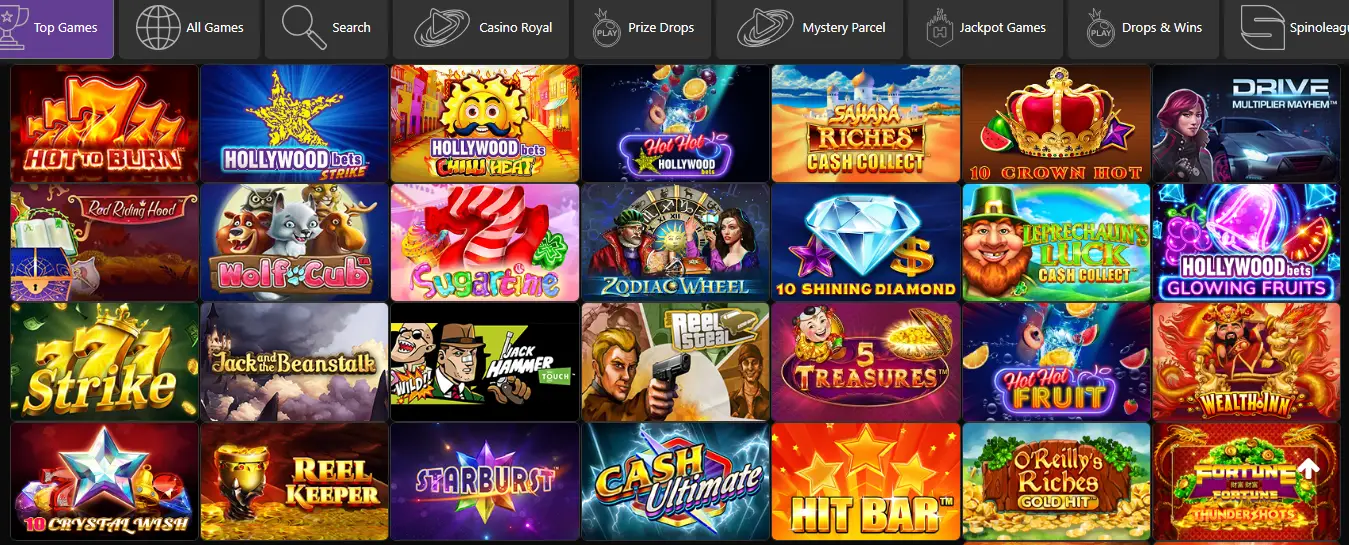Play the Wolf Cub game
The width and height of the screenshot is (1349, 545).
(x=294, y=242)
